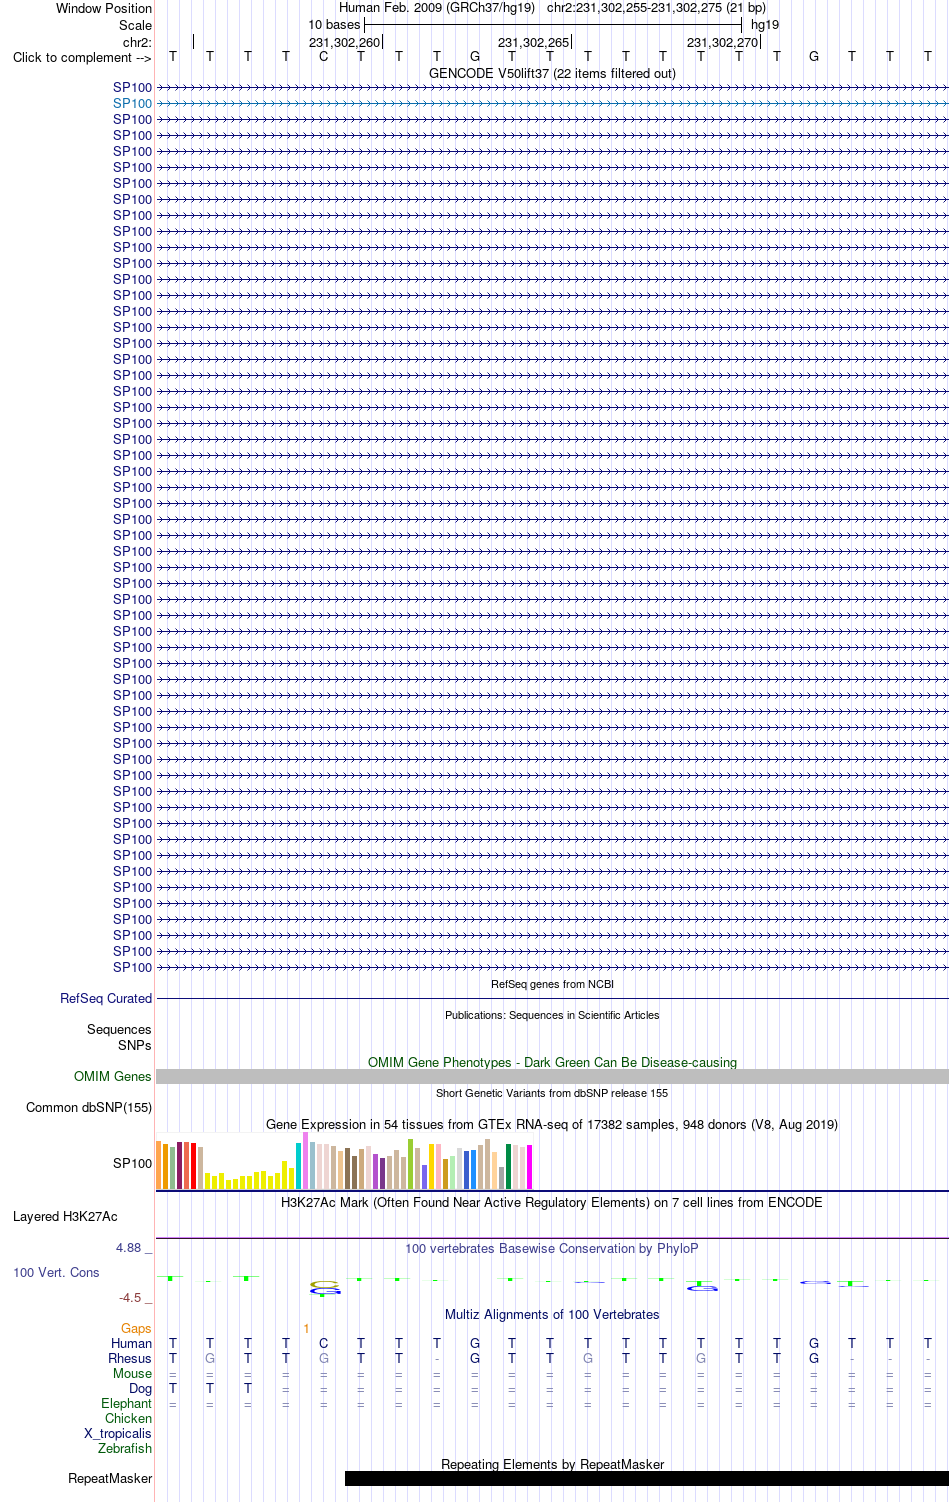The height and width of the screenshot is (1502, 950).
Task: Open 'Publications: Sequences in Scientific Articles' title
Action: click(552, 1015)
